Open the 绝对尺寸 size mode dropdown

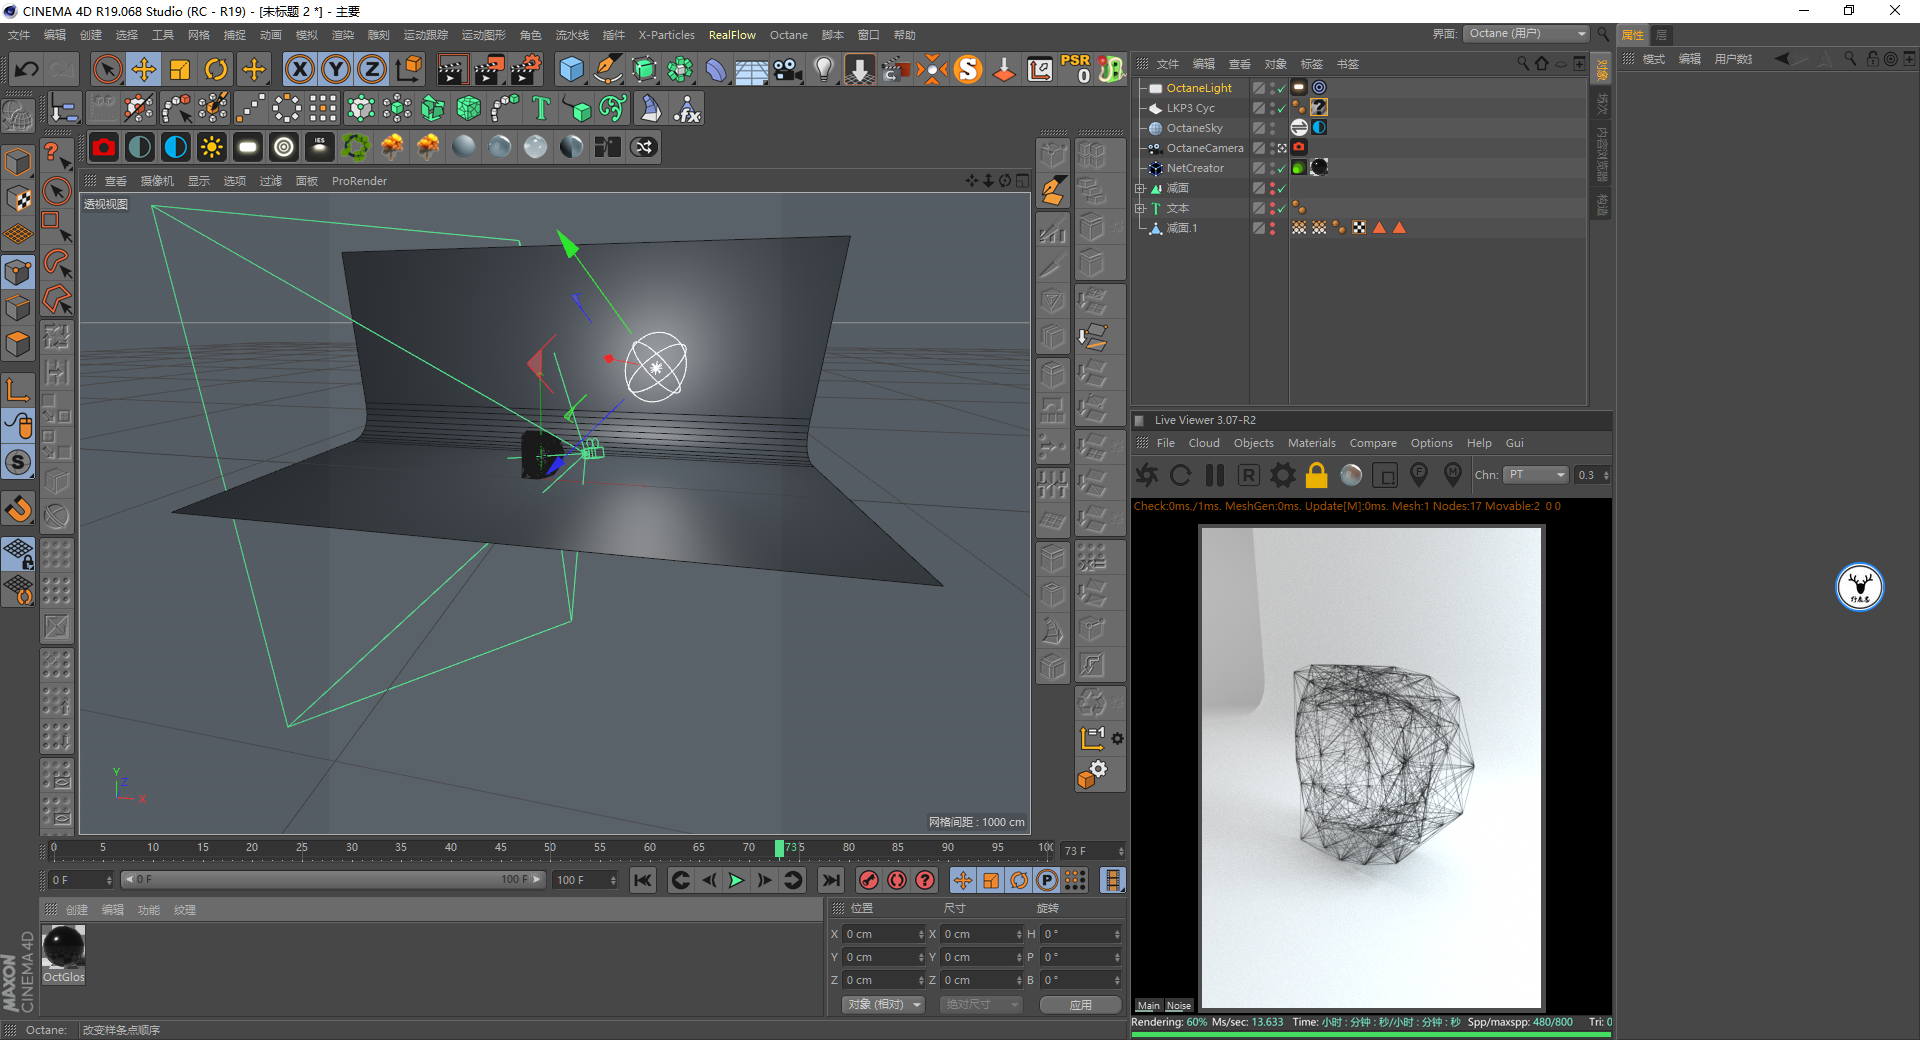981,1004
